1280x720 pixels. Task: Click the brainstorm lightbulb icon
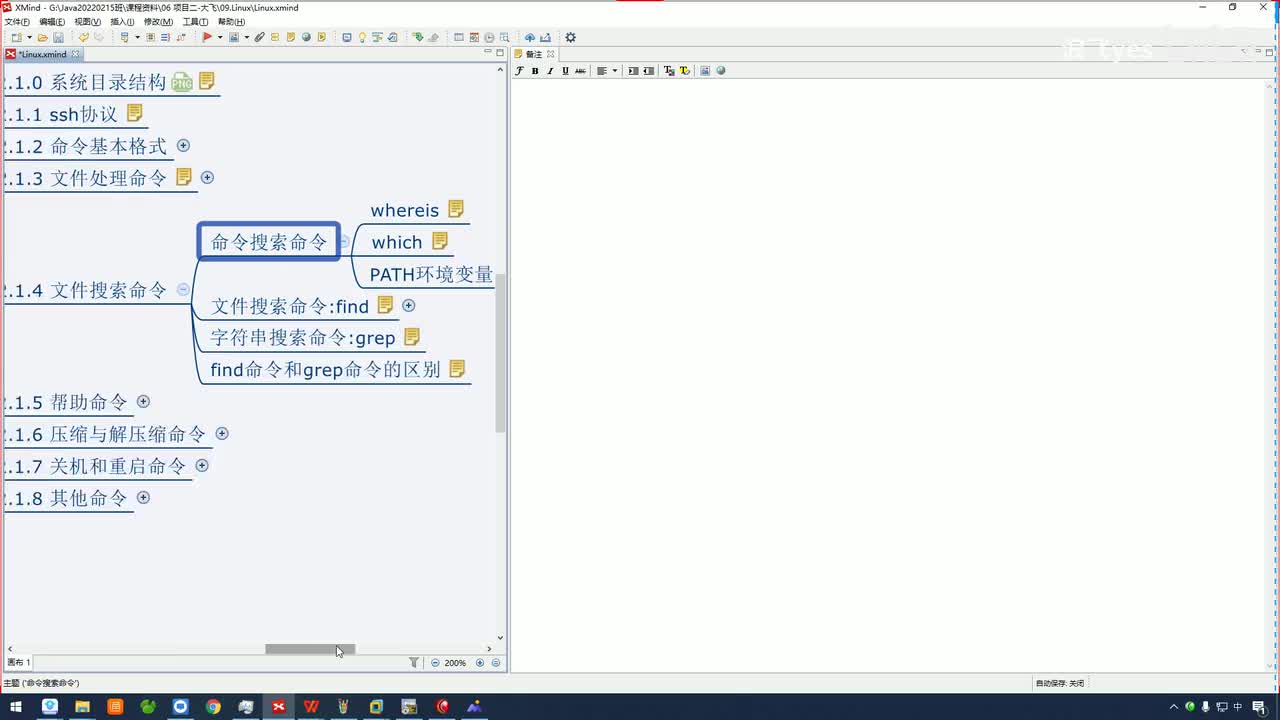pyautogui.click(x=362, y=38)
